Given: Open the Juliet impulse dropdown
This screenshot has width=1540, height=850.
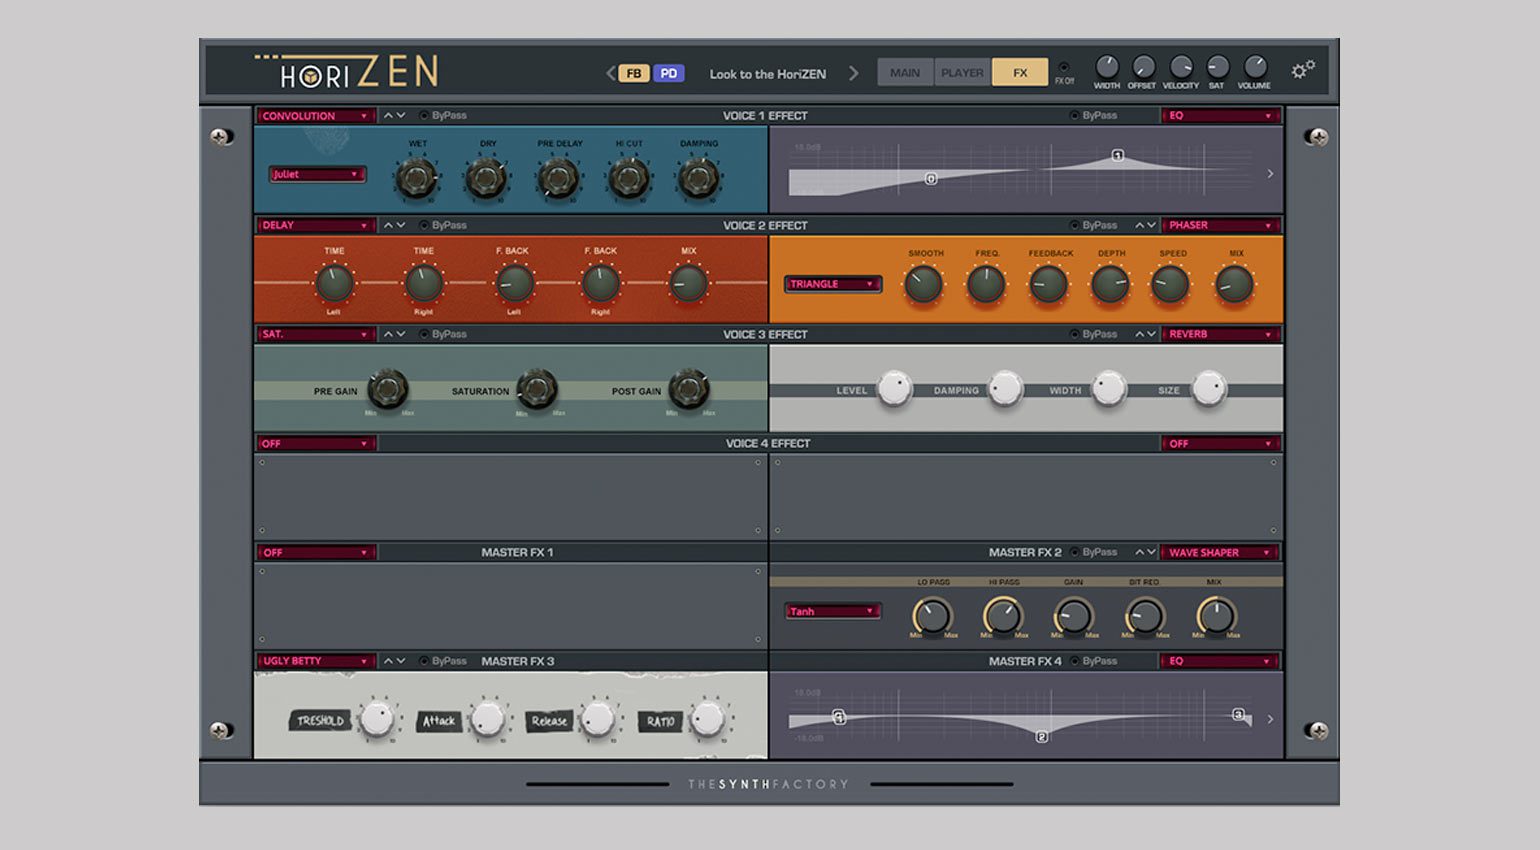Looking at the screenshot, I should pos(317,174).
